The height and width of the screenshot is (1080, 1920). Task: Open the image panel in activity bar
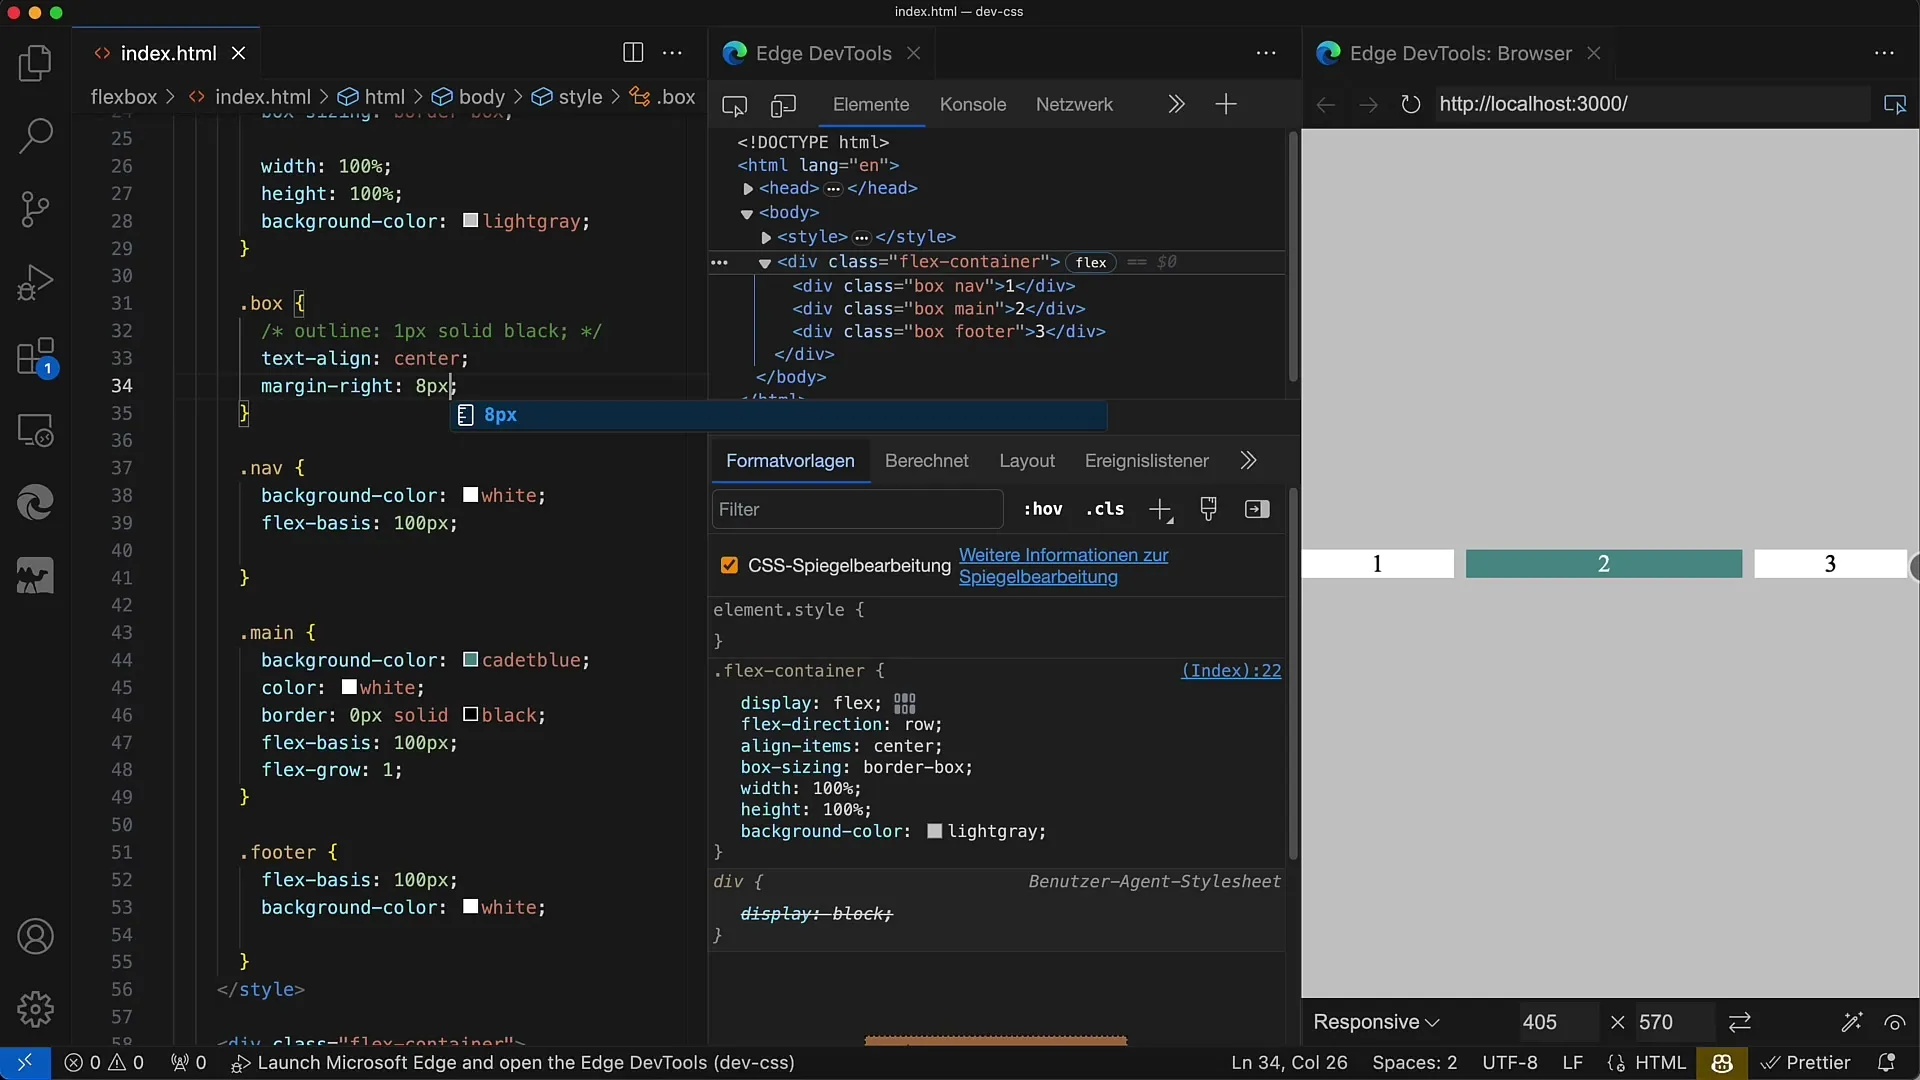point(35,576)
